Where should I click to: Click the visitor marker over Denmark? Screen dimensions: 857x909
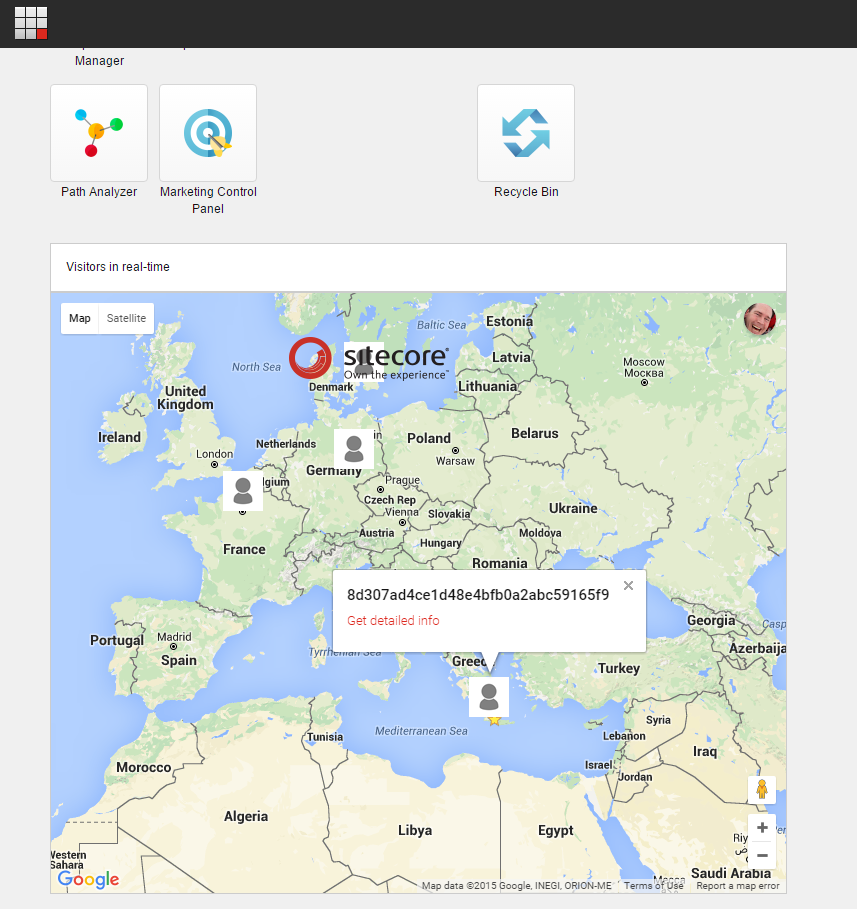click(x=364, y=362)
